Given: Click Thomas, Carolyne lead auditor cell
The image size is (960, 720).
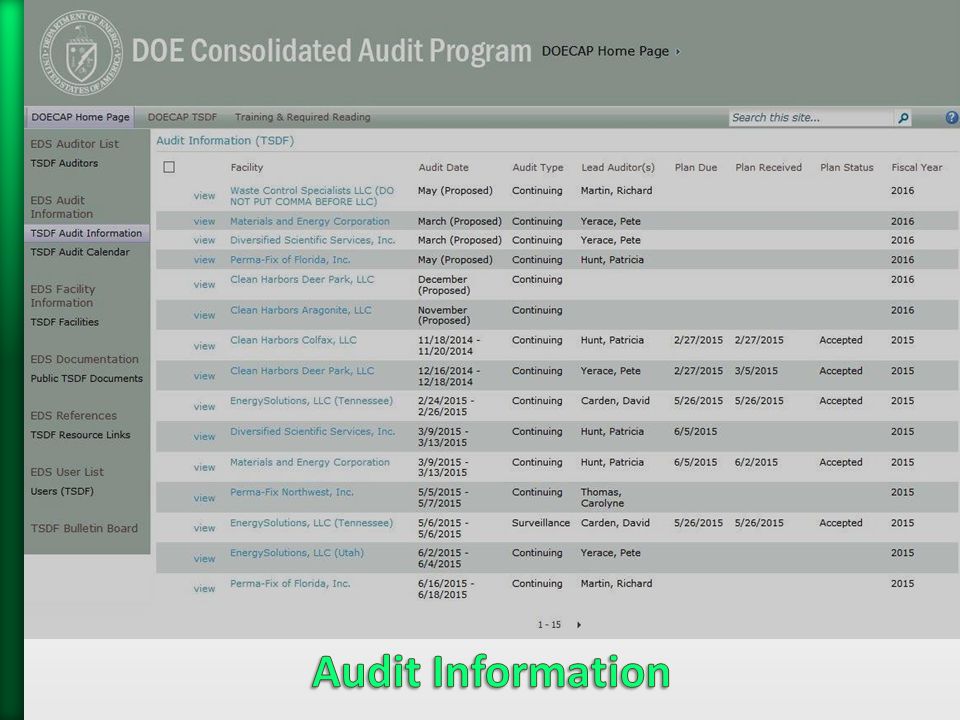Looking at the screenshot, I should (602, 497).
